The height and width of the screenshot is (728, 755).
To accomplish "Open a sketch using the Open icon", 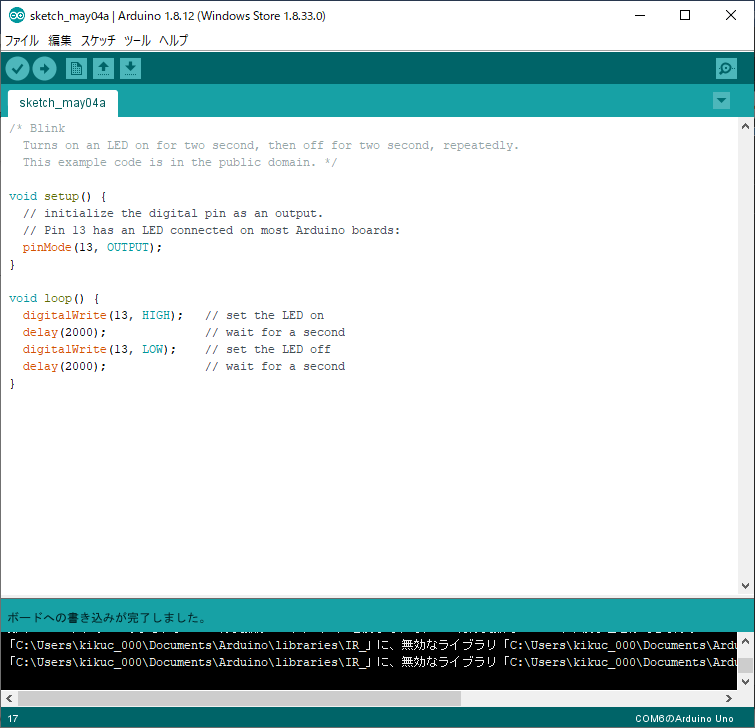I will [103, 68].
